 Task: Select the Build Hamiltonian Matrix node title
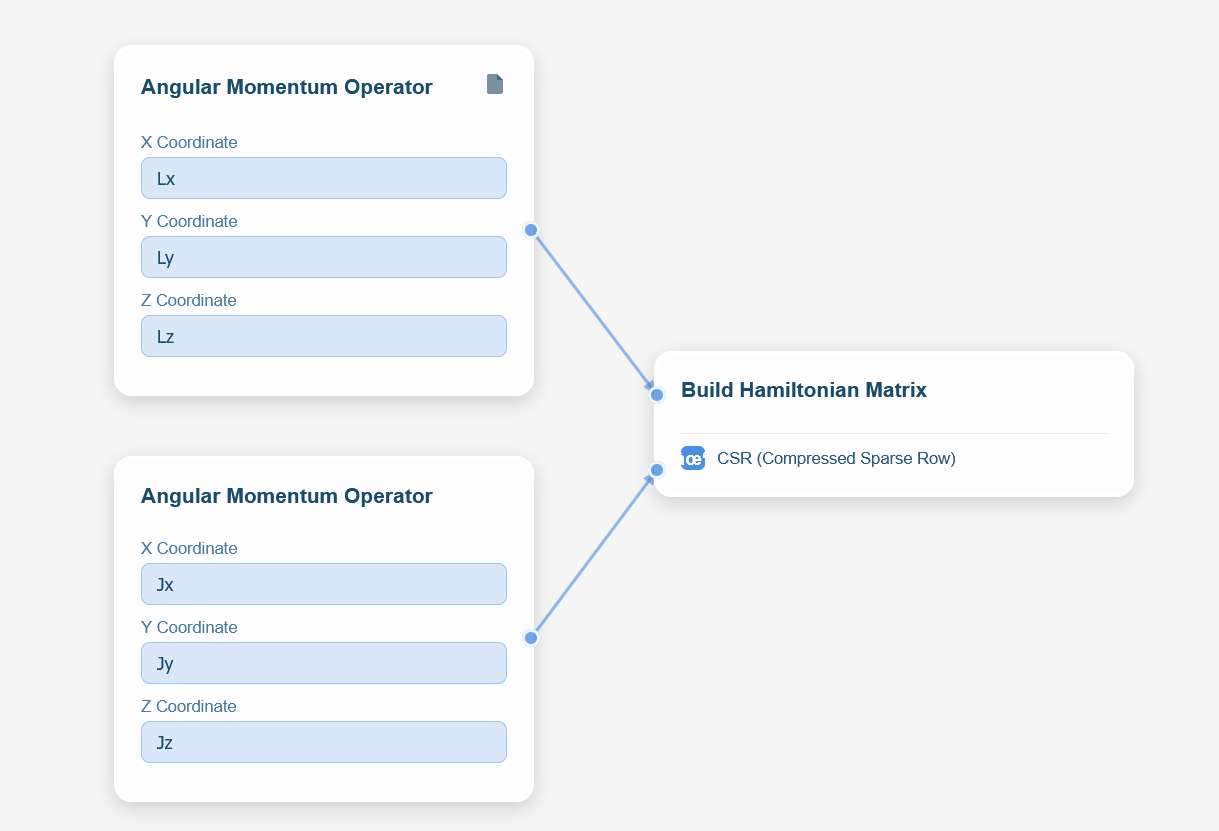point(803,390)
